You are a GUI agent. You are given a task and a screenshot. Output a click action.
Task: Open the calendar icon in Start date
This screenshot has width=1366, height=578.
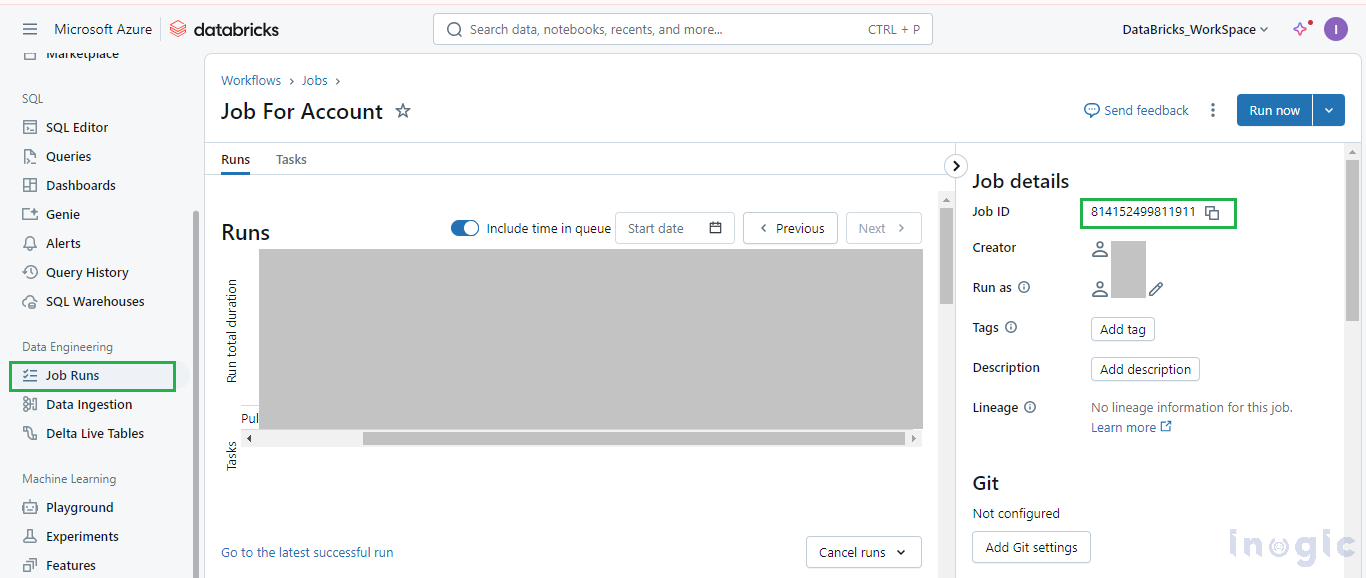(715, 228)
